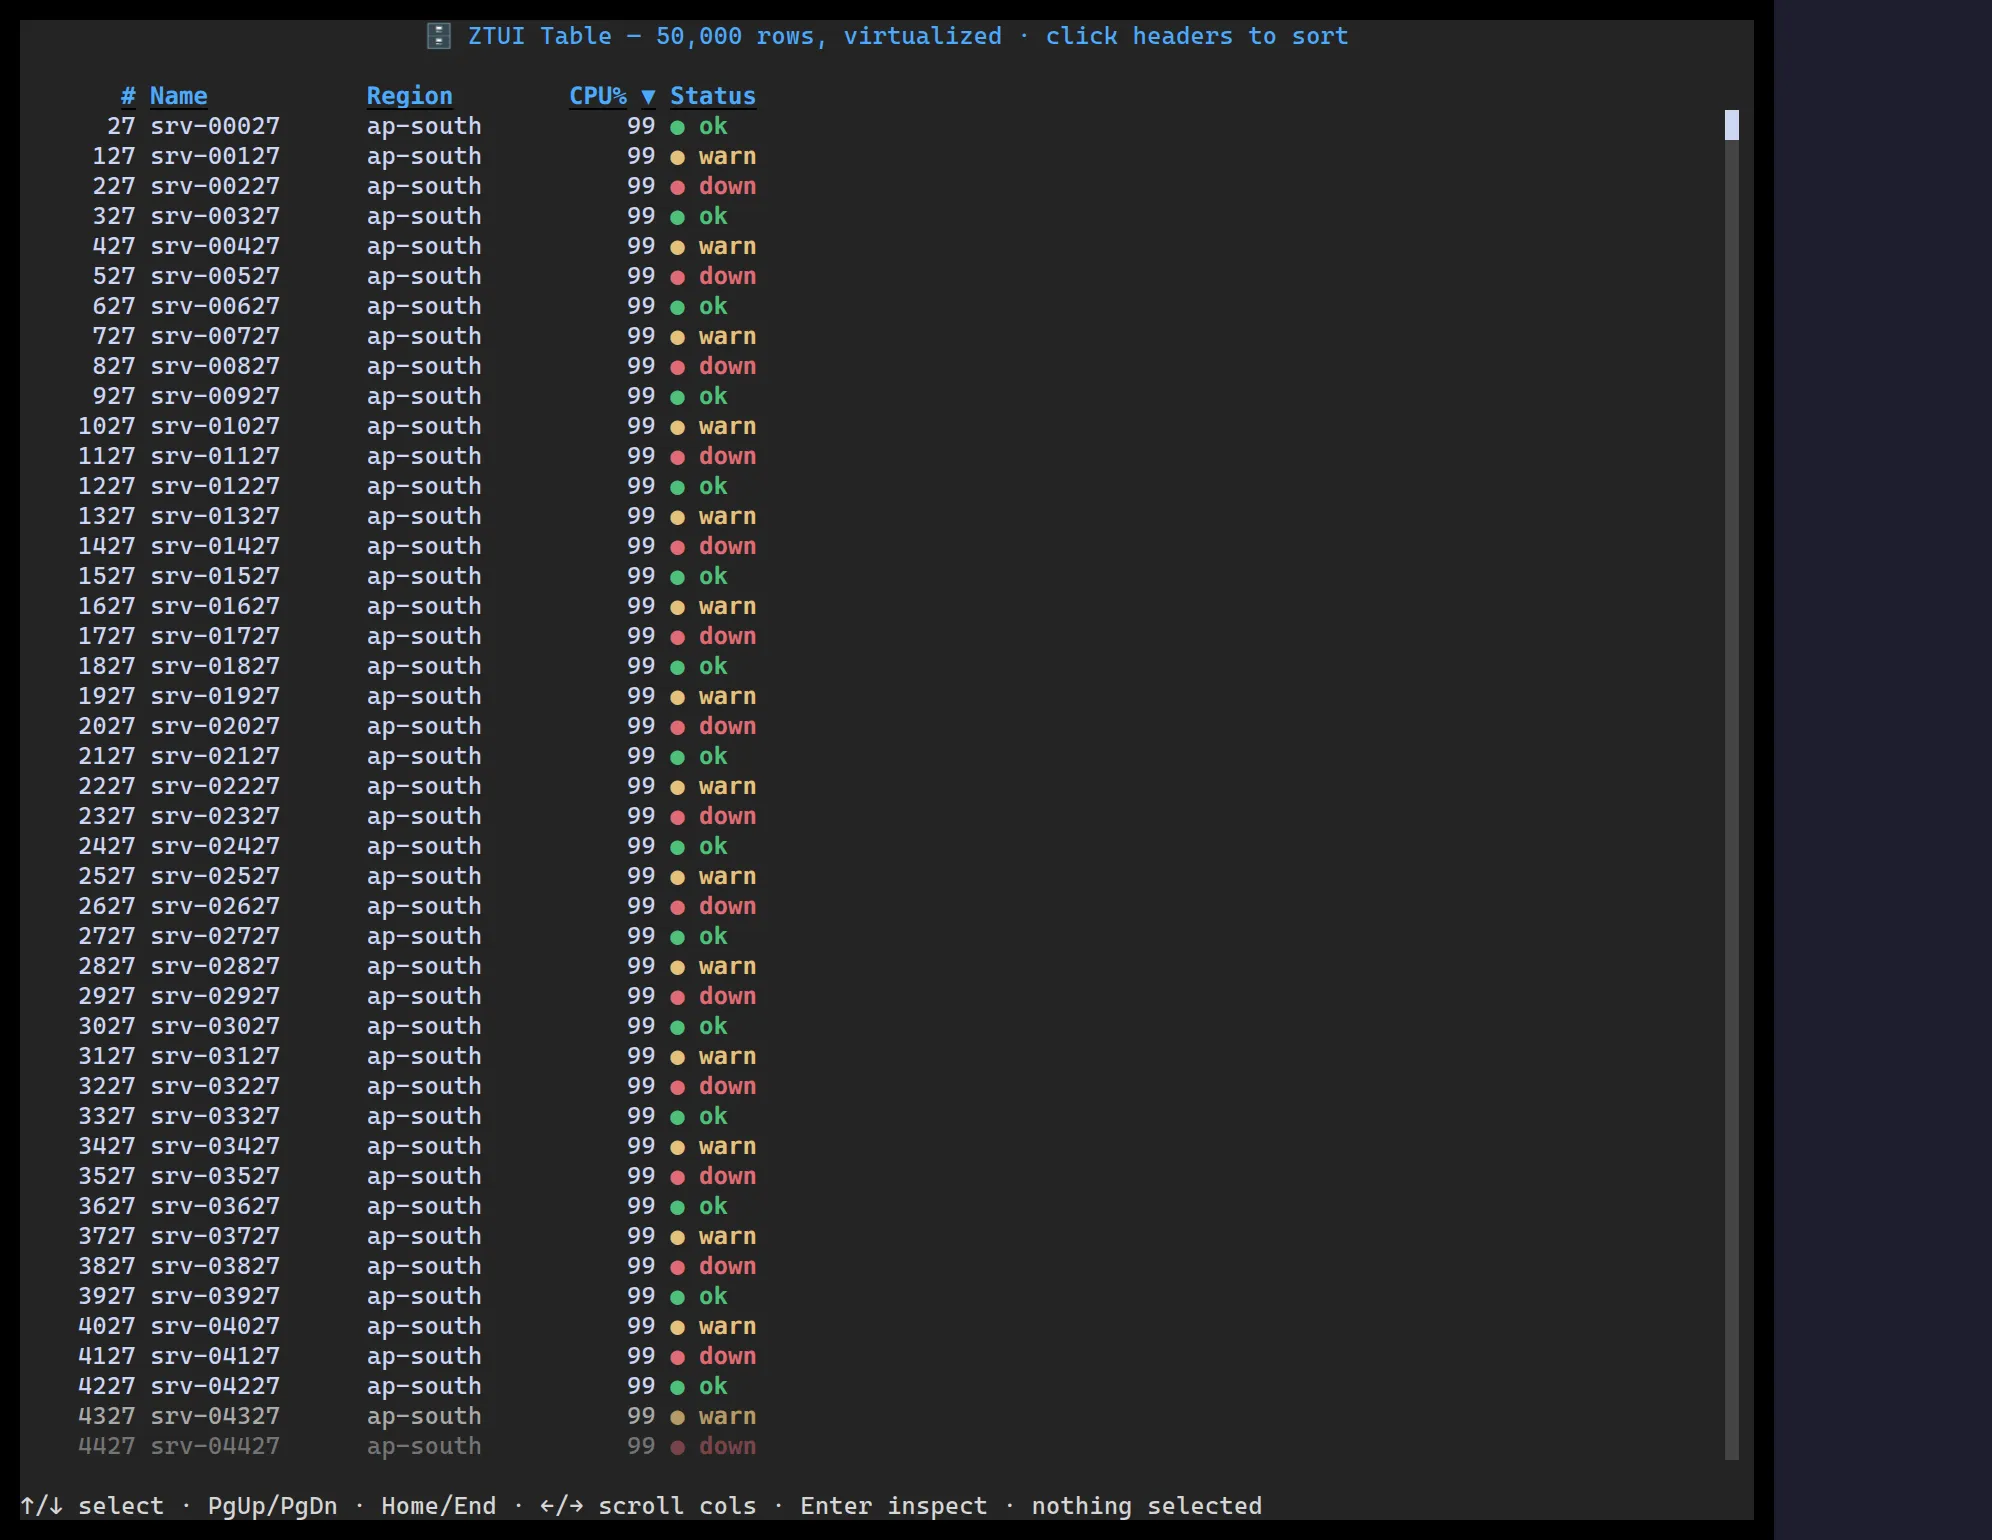Click 'PgUp/PgDn' hint in status bar
This screenshot has height=1540, width=1992.
pos(272,1506)
